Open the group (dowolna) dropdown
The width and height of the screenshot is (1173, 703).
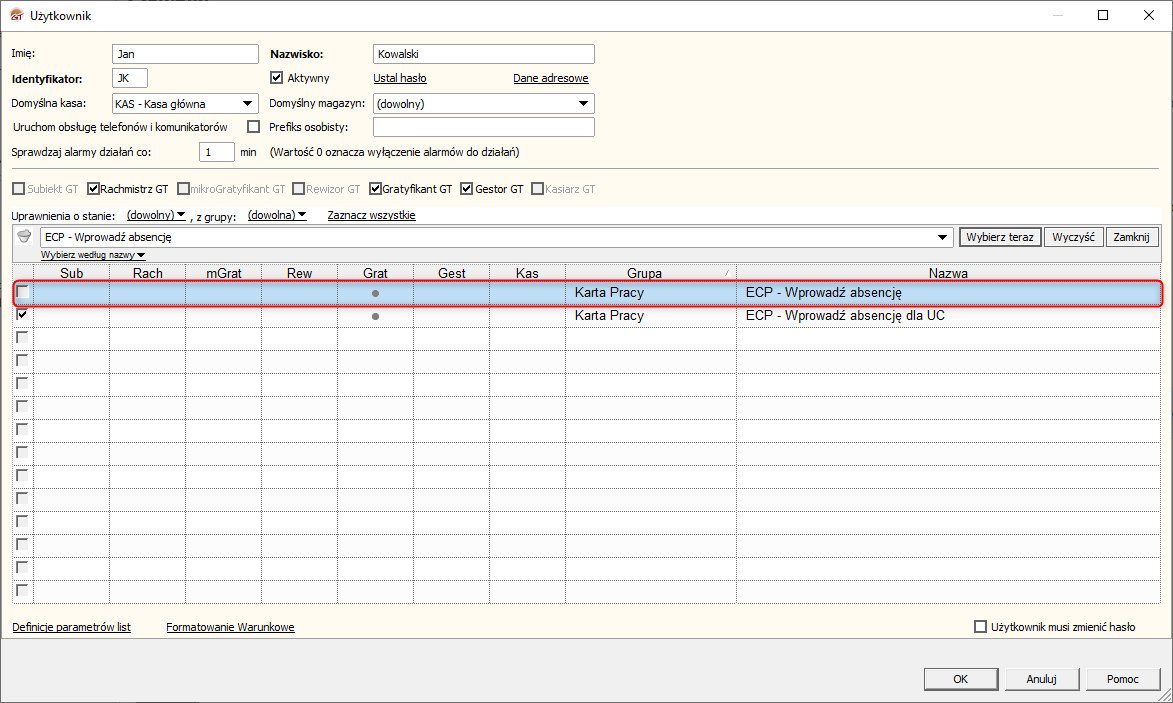click(x=277, y=215)
